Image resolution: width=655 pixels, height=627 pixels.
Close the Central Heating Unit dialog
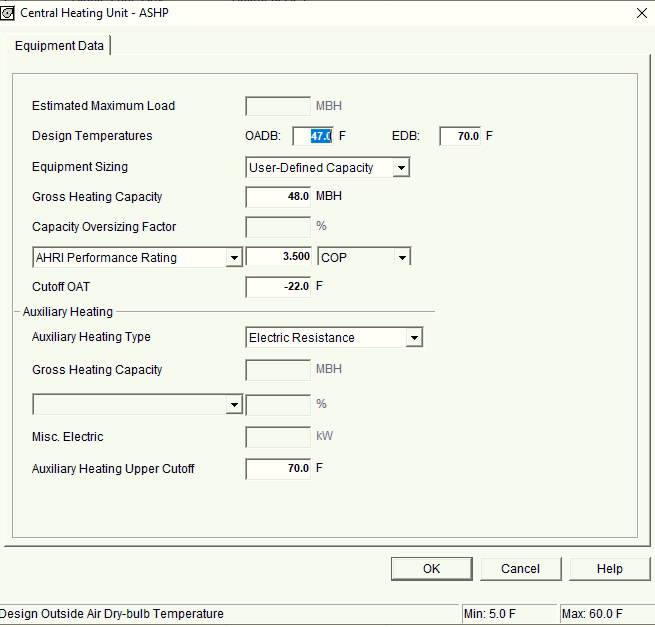coord(641,13)
